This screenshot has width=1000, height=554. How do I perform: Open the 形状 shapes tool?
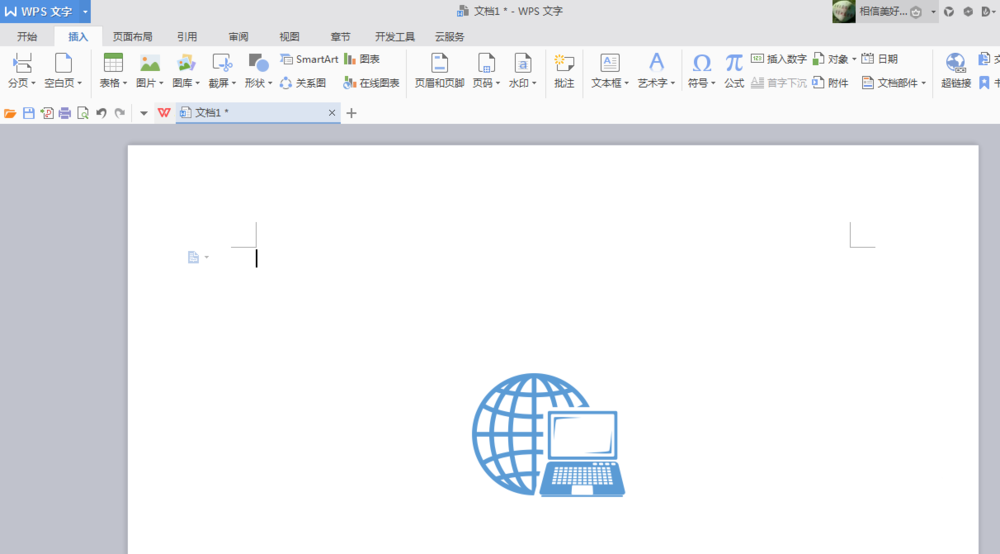pyautogui.click(x=258, y=64)
